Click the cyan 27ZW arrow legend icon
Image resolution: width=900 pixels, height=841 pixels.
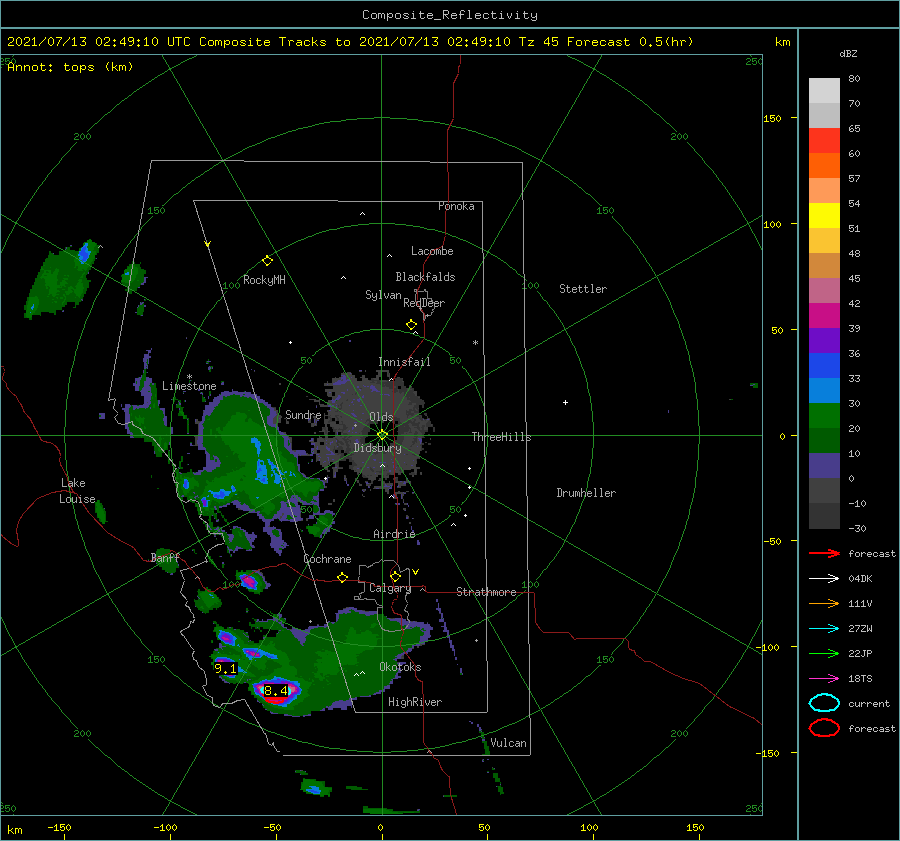click(824, 629)
